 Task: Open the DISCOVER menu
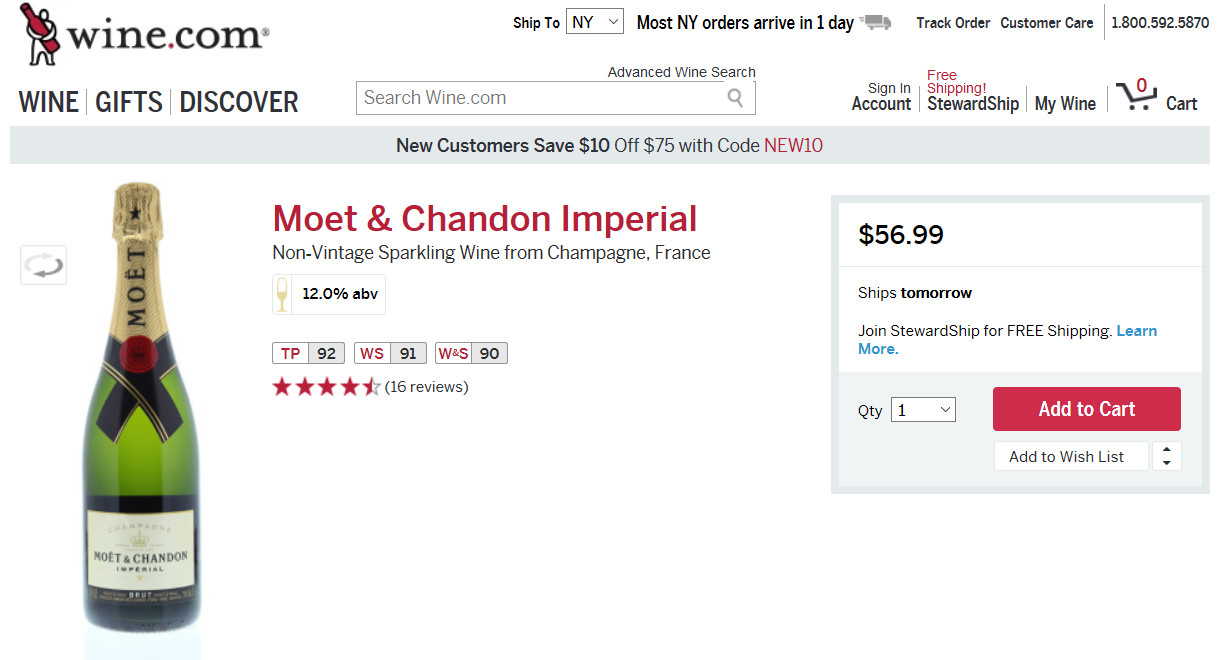[x=239, y=102]
